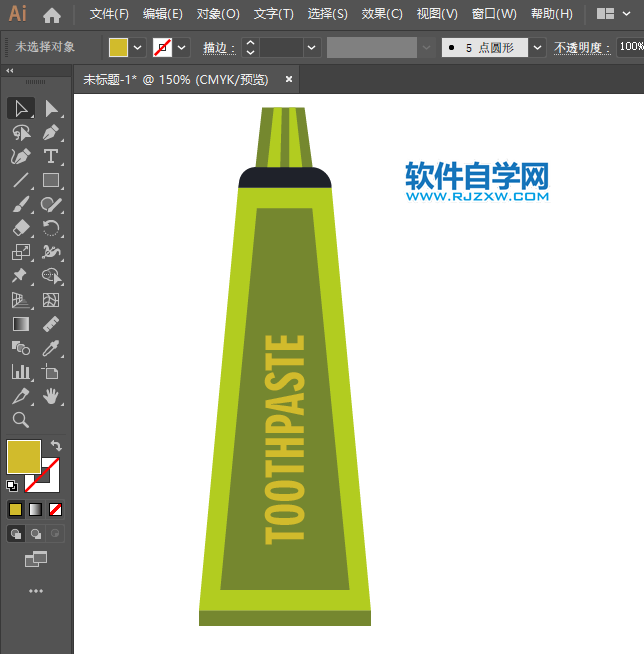Image resolution: width=644 pixels, height=654 pixels.
Task: Select the Eraser tool
Action: (21, 228)
